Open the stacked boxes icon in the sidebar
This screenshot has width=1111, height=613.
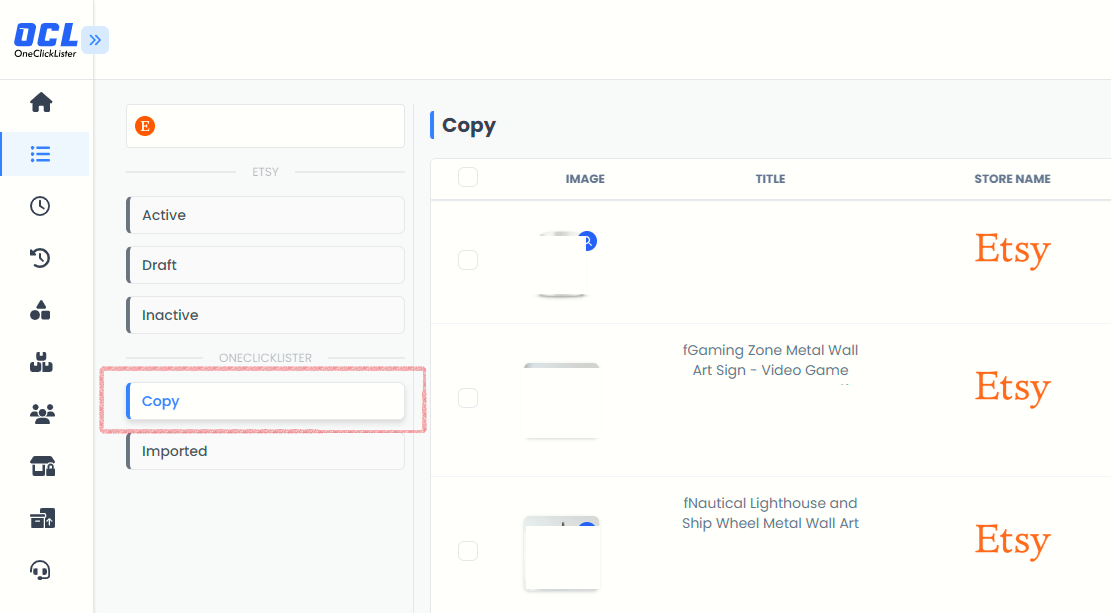[x=41, y=362]
